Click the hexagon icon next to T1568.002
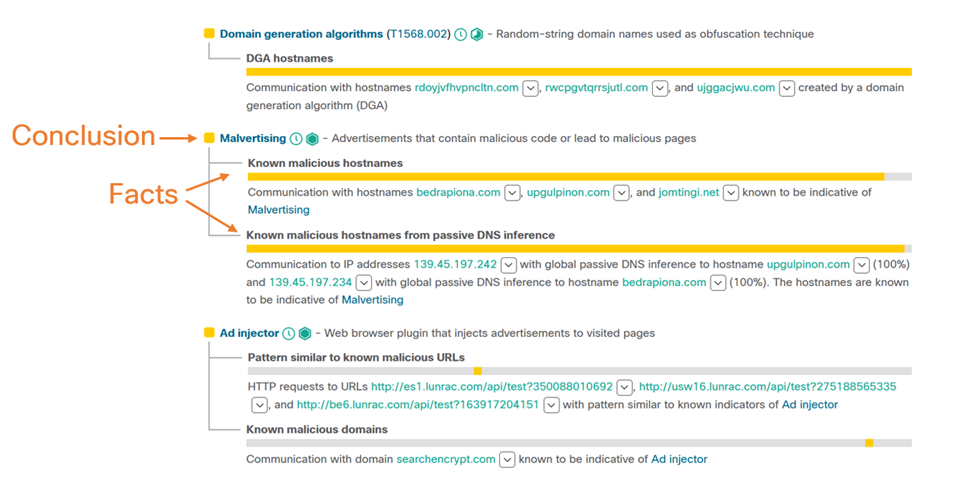The image size is (975, 488). pyautogui.click(x=477, y=34)
